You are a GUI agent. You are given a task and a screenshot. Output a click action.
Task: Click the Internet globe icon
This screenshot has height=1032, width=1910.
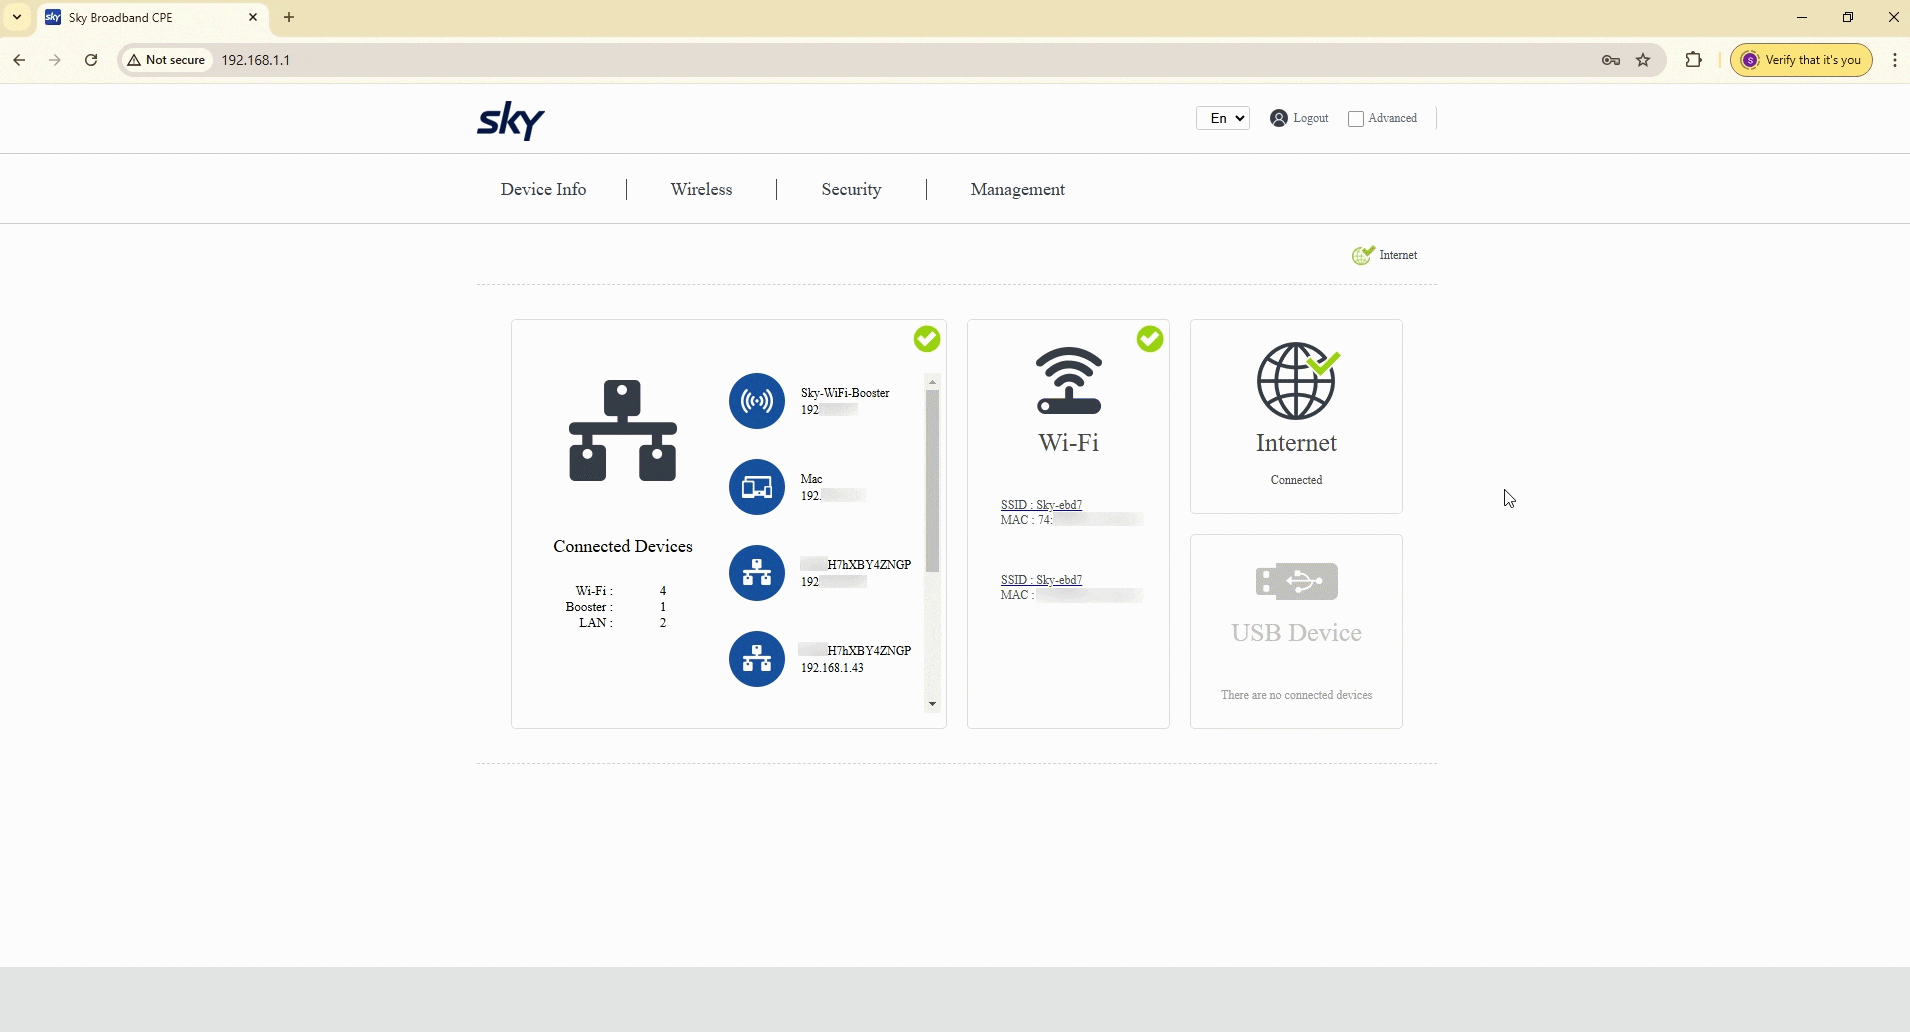tap(1297, 381)
